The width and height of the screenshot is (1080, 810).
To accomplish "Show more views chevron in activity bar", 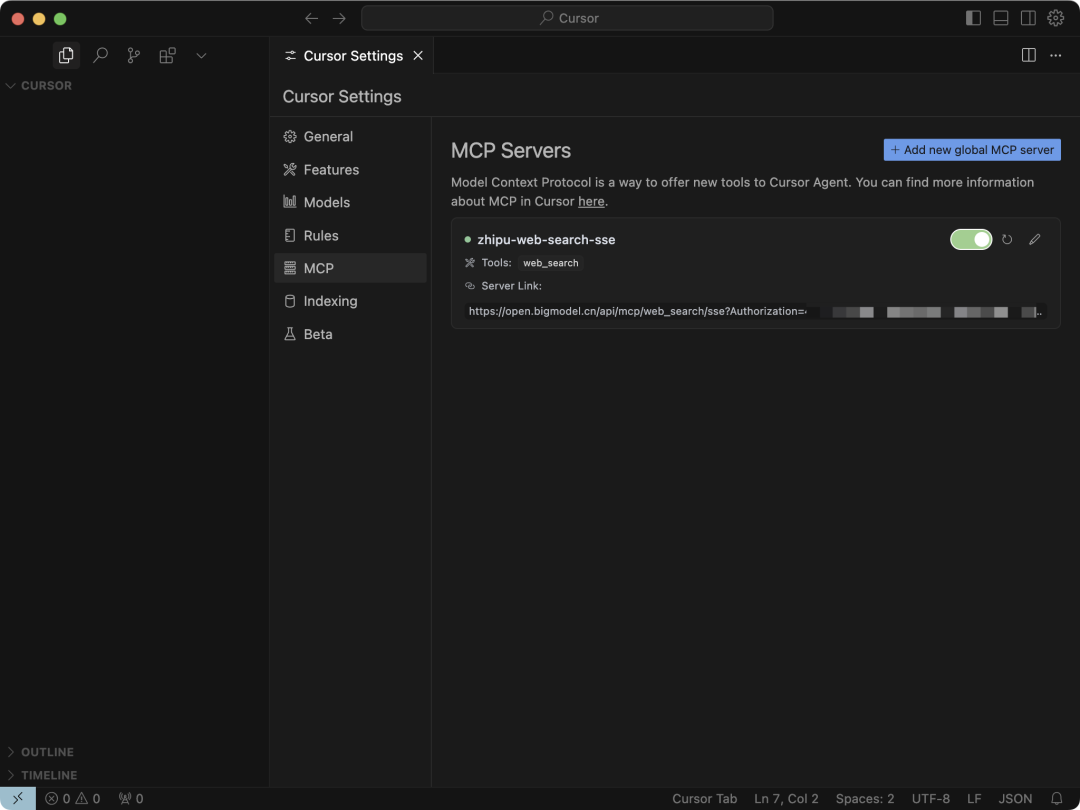I will [201, 56].
